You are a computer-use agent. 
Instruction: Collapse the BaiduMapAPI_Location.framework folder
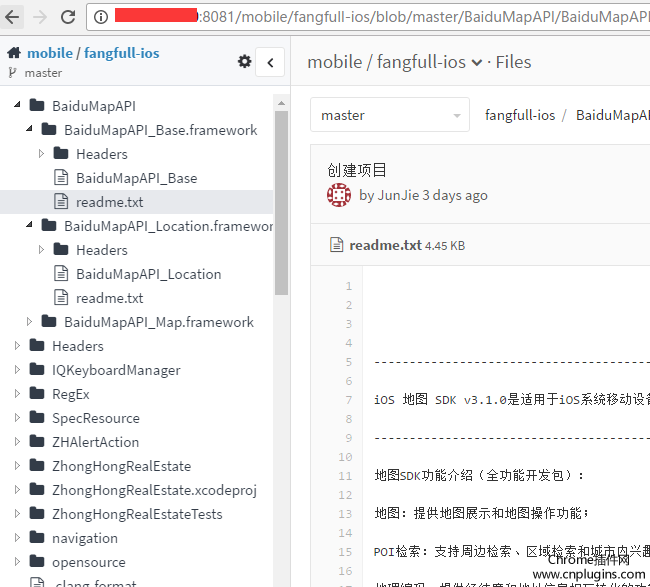[29, 225]
